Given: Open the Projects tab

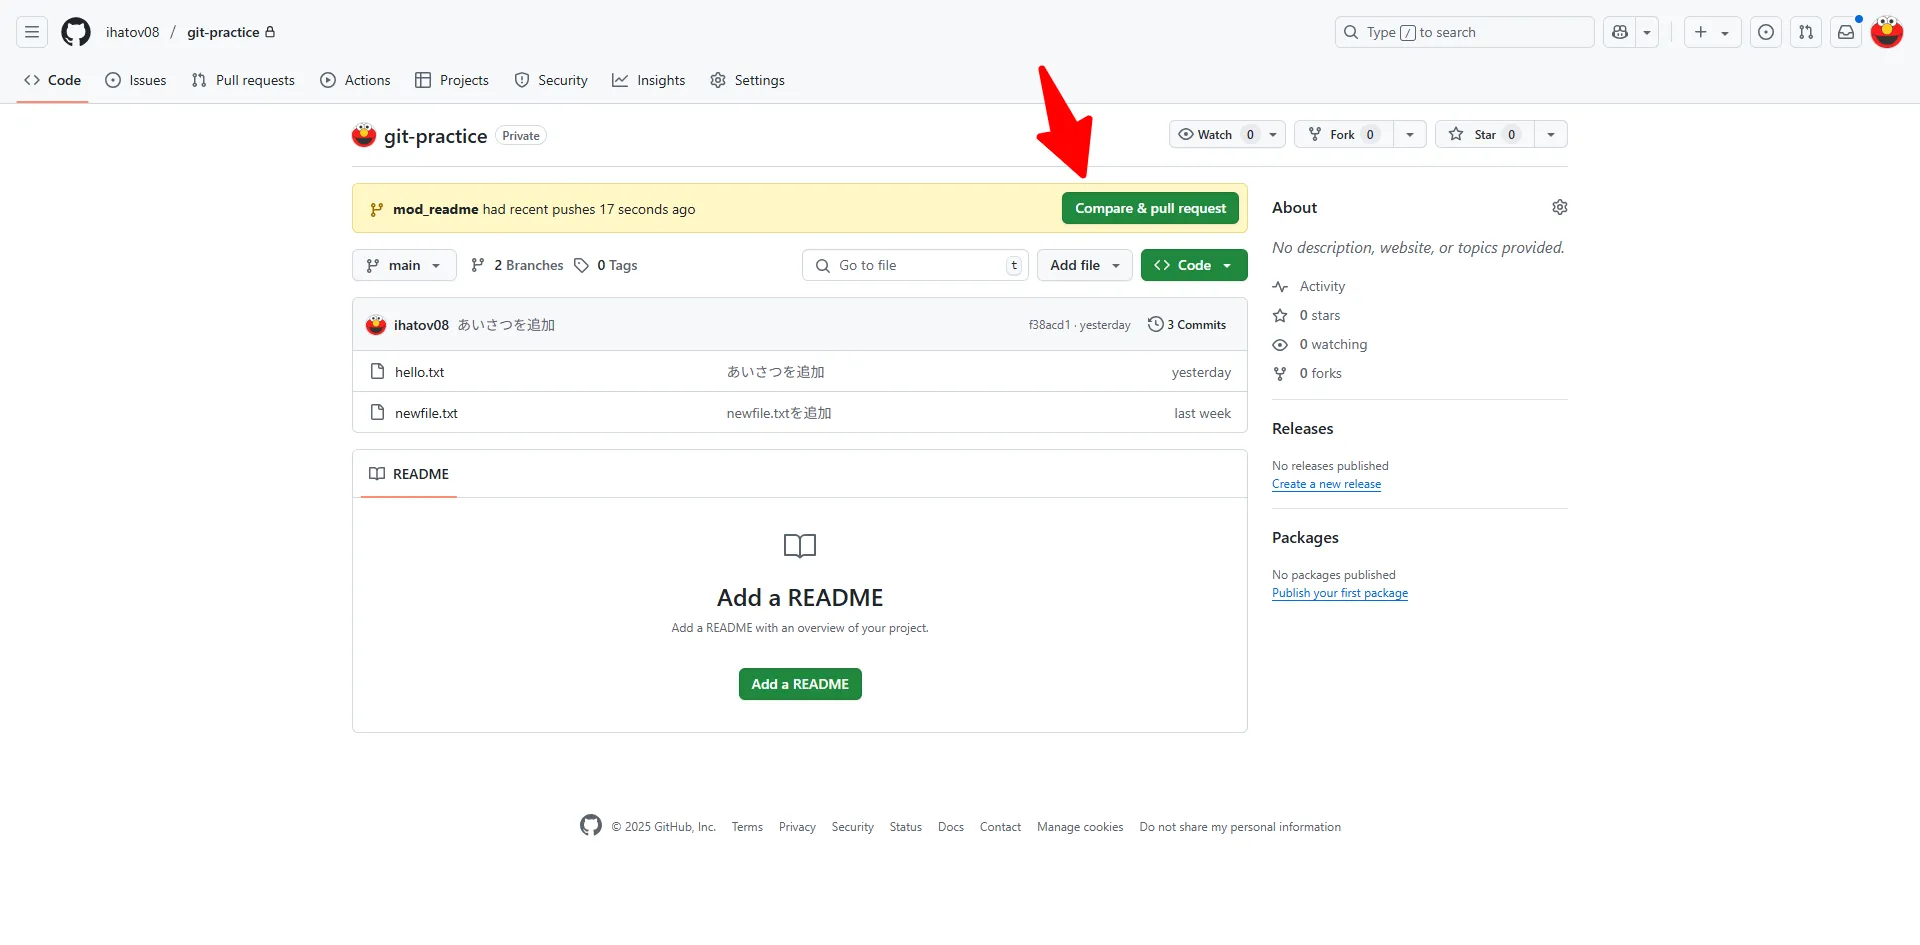Looking at the screenshot, I should pos(452,80).
